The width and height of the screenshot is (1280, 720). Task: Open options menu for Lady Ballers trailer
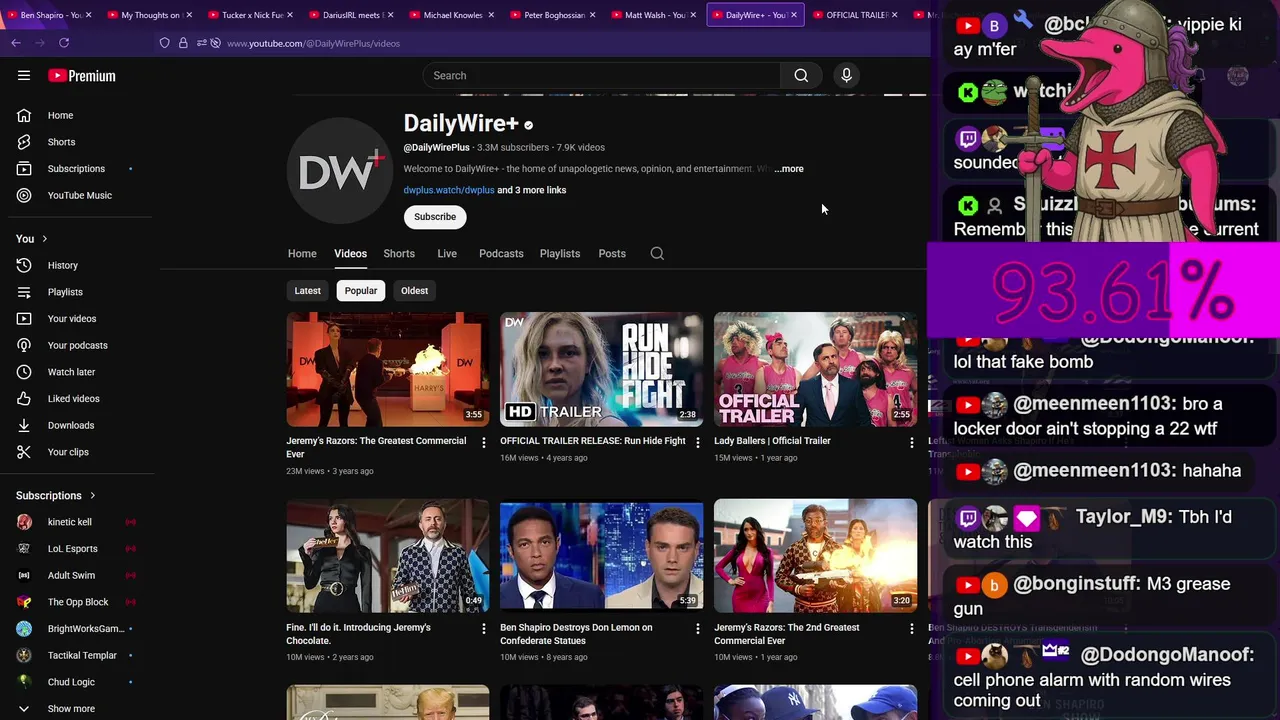(x=911, y=442)
